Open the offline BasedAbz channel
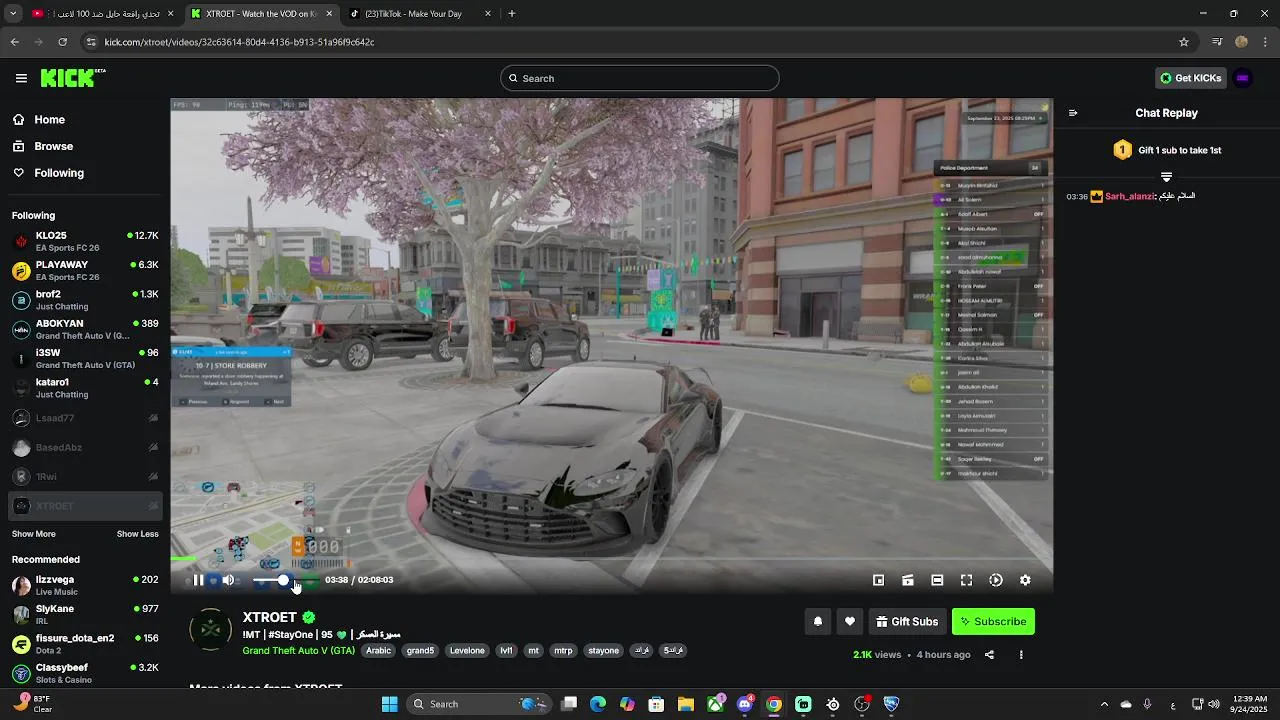The image size is (1280, 720). tap(85, 447)
